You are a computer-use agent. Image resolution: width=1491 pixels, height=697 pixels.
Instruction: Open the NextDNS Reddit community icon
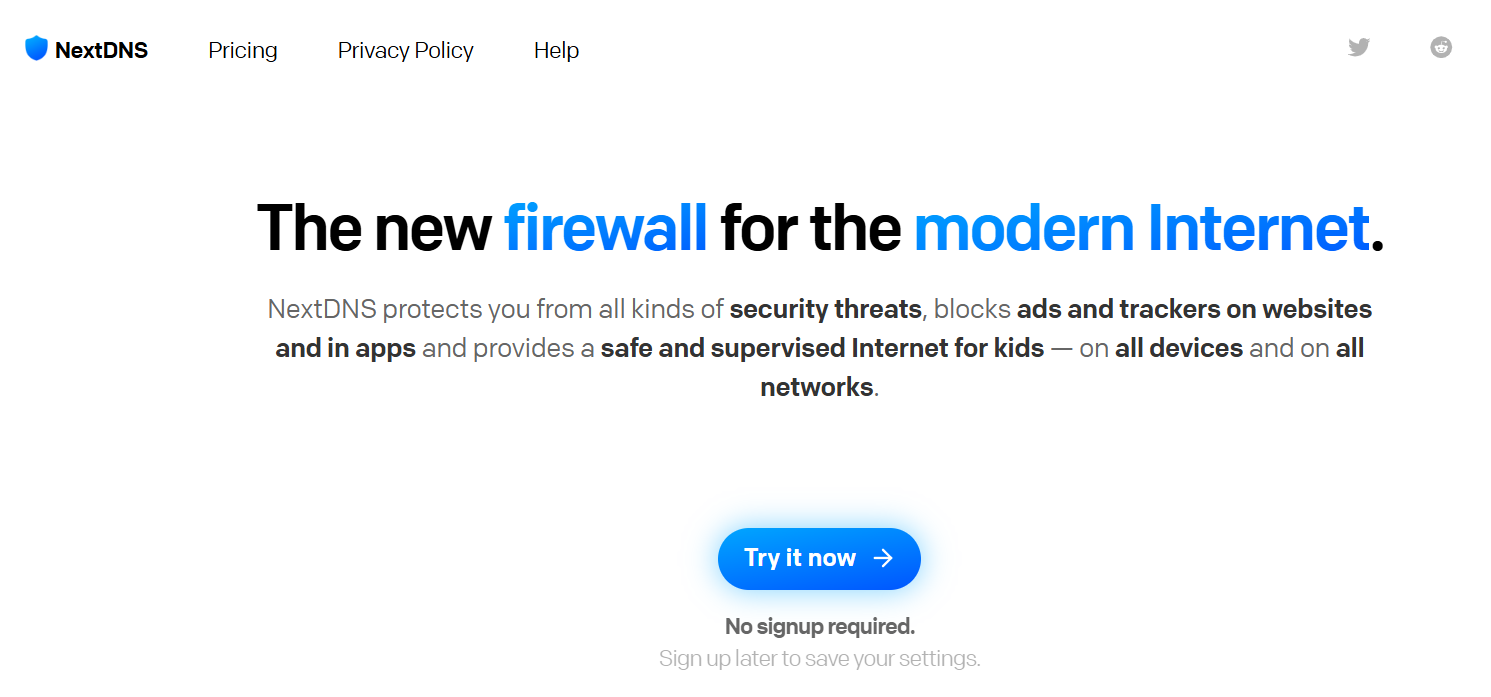(1441, 47)
